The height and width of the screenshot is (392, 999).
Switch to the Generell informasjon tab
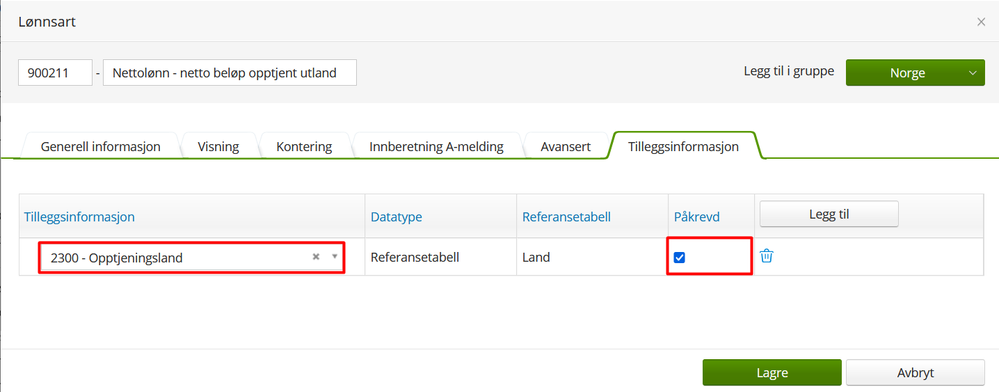(101, 147)
